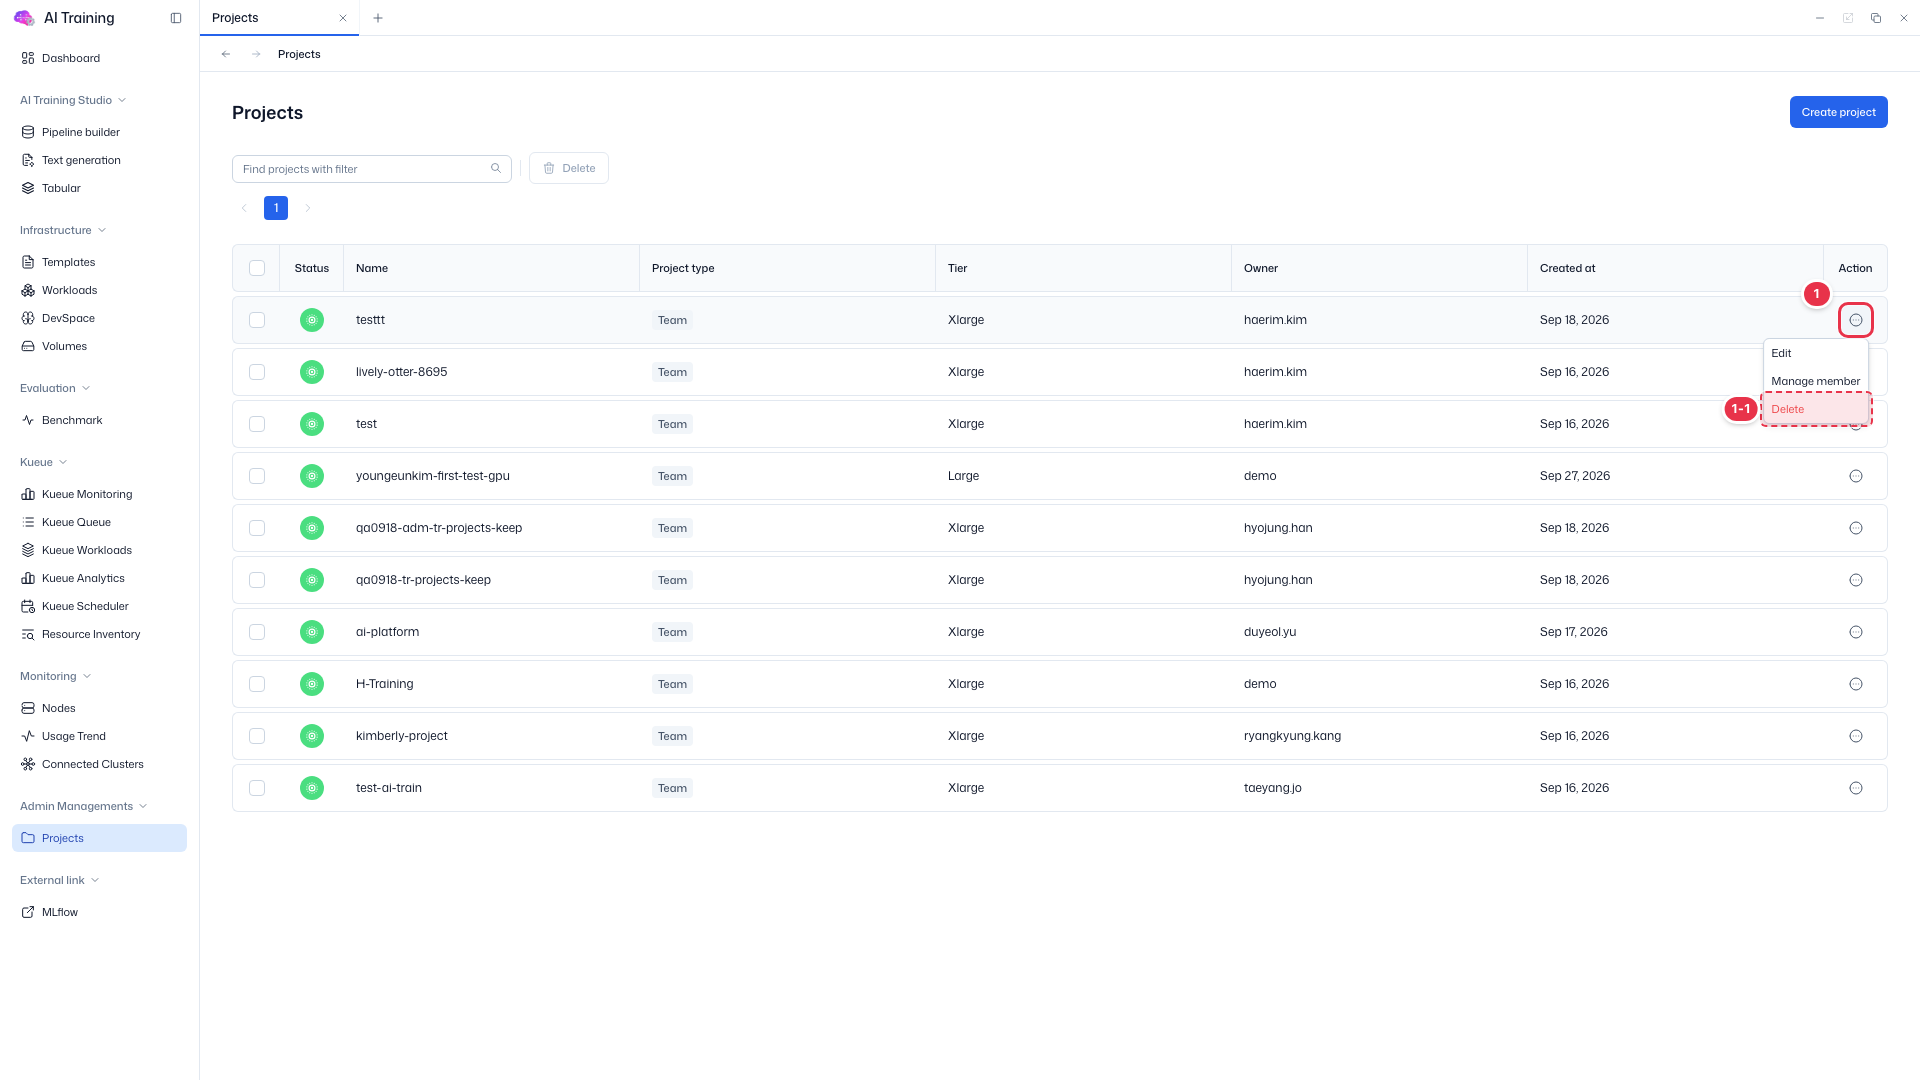Choose Delete in the action menu
The width and height of the screenshot is (1920, 1080).
click(x=1815, y=409)
